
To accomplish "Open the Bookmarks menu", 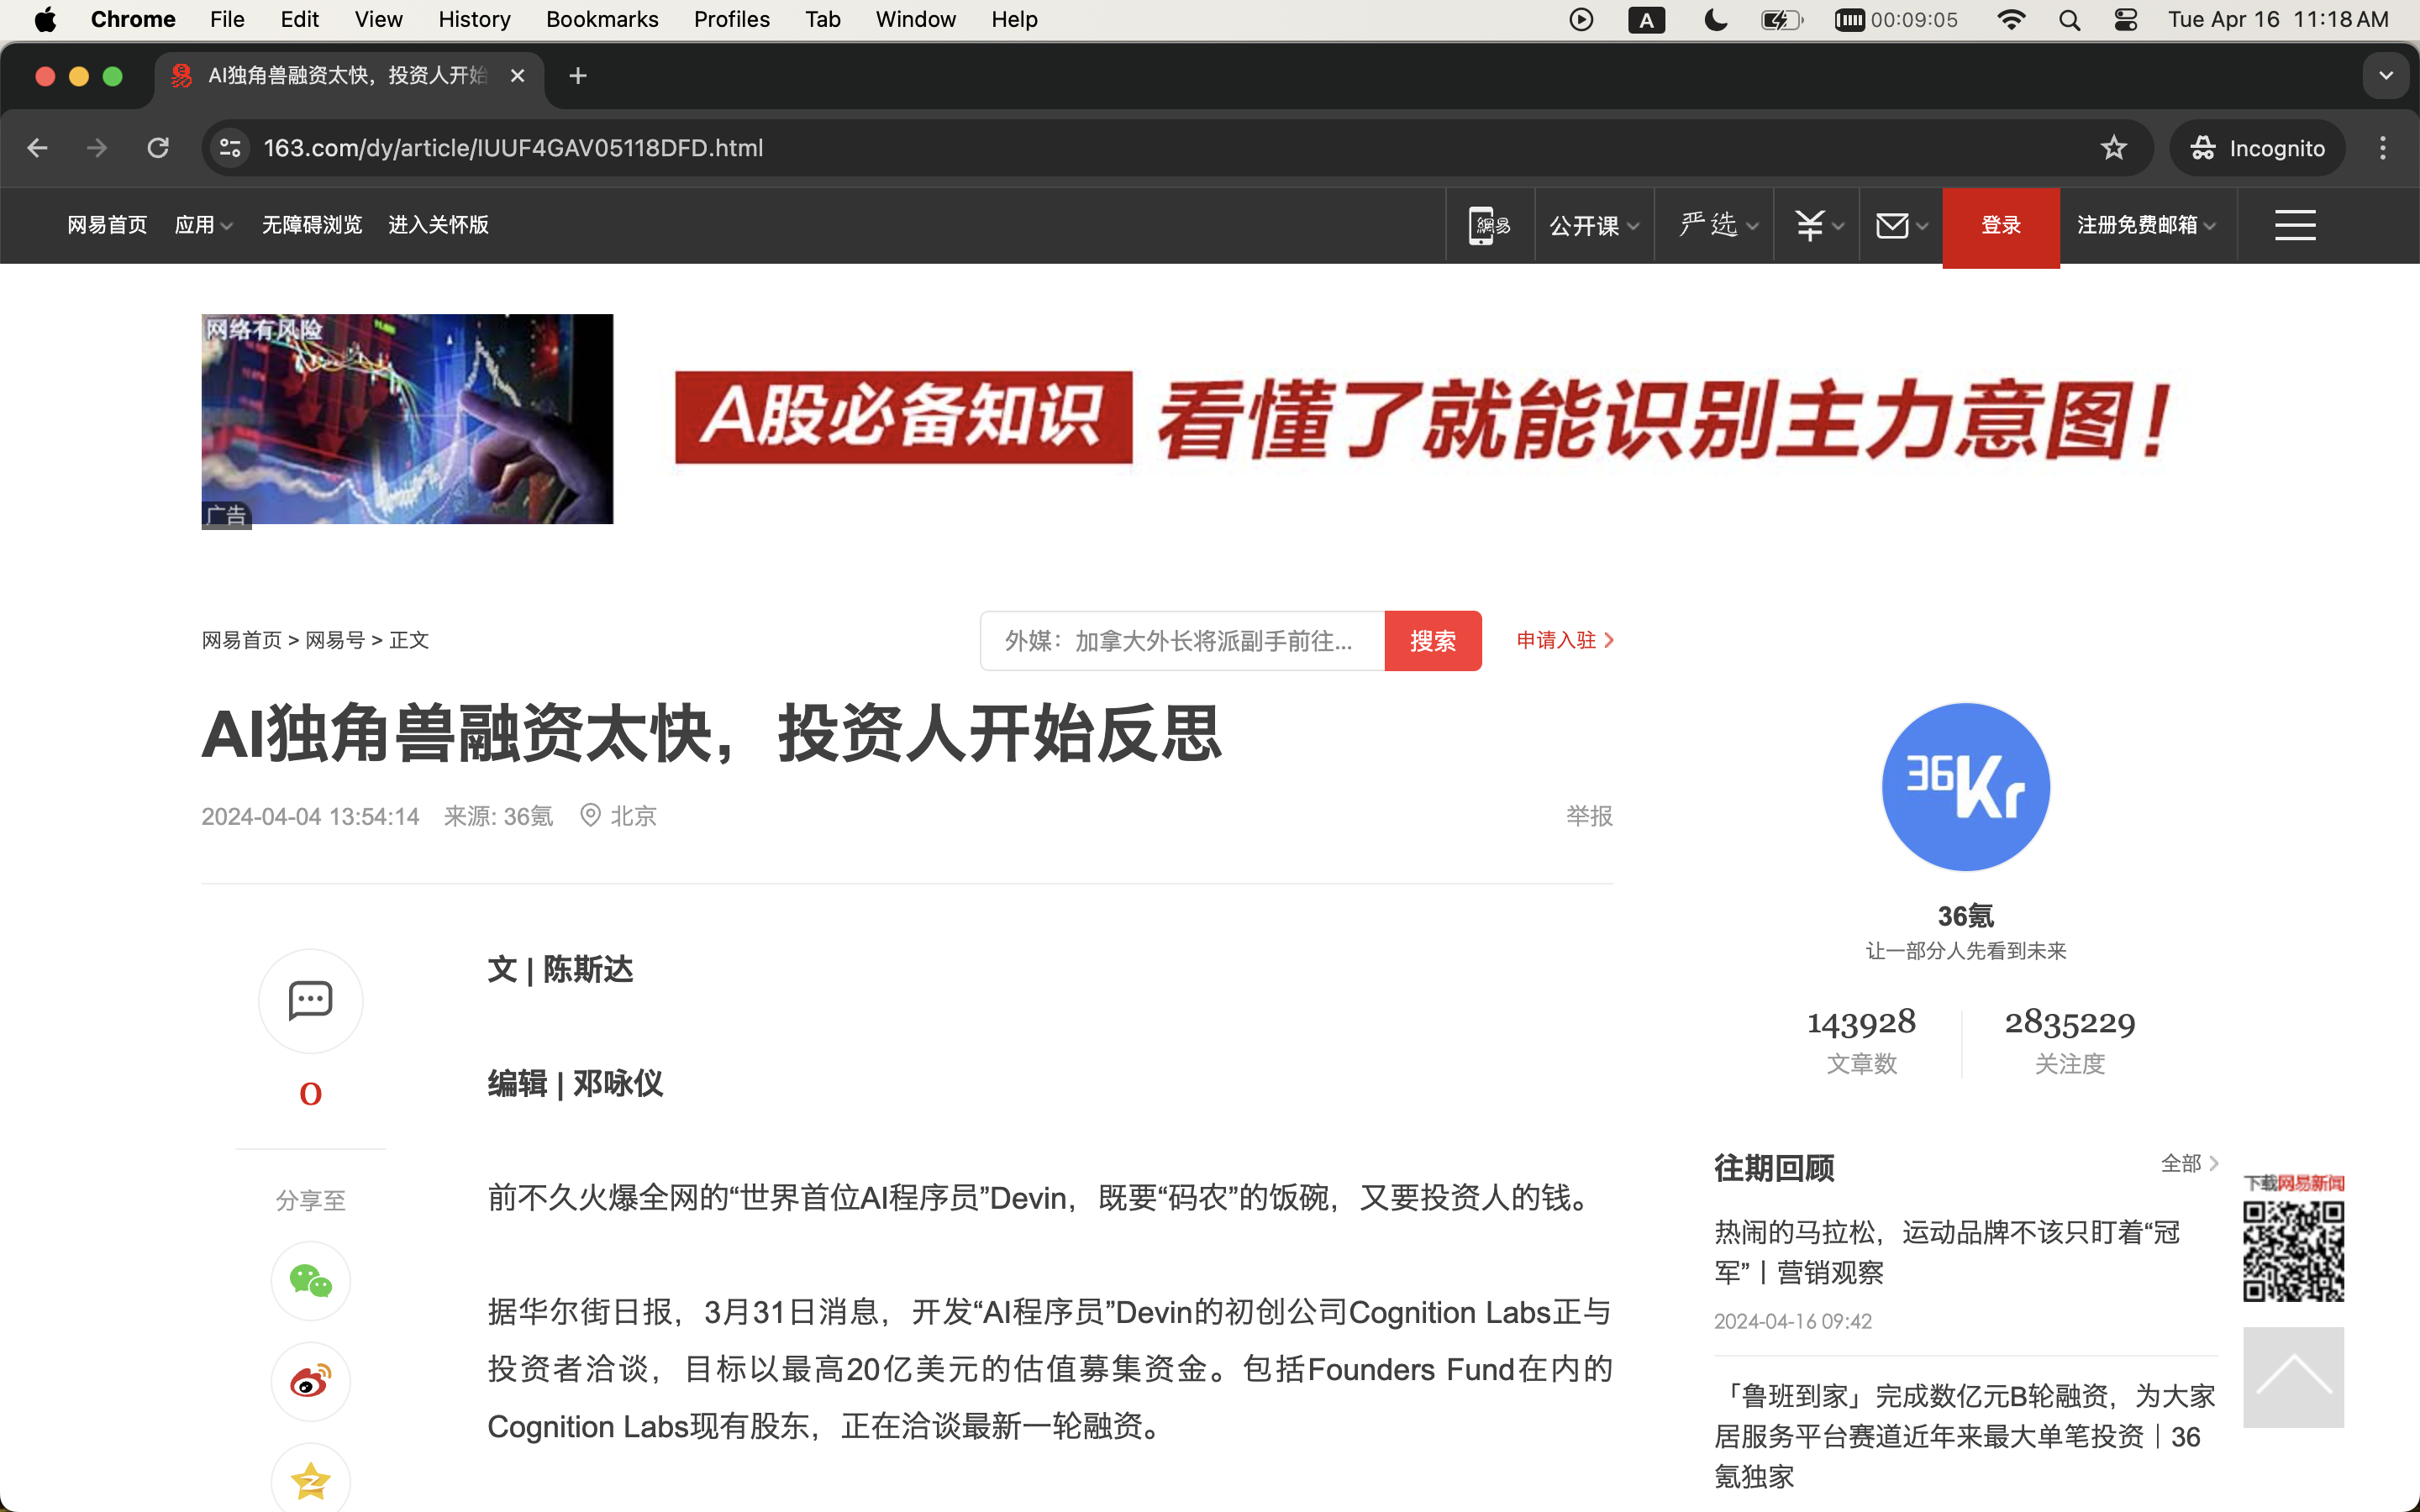I will [602, 19].
